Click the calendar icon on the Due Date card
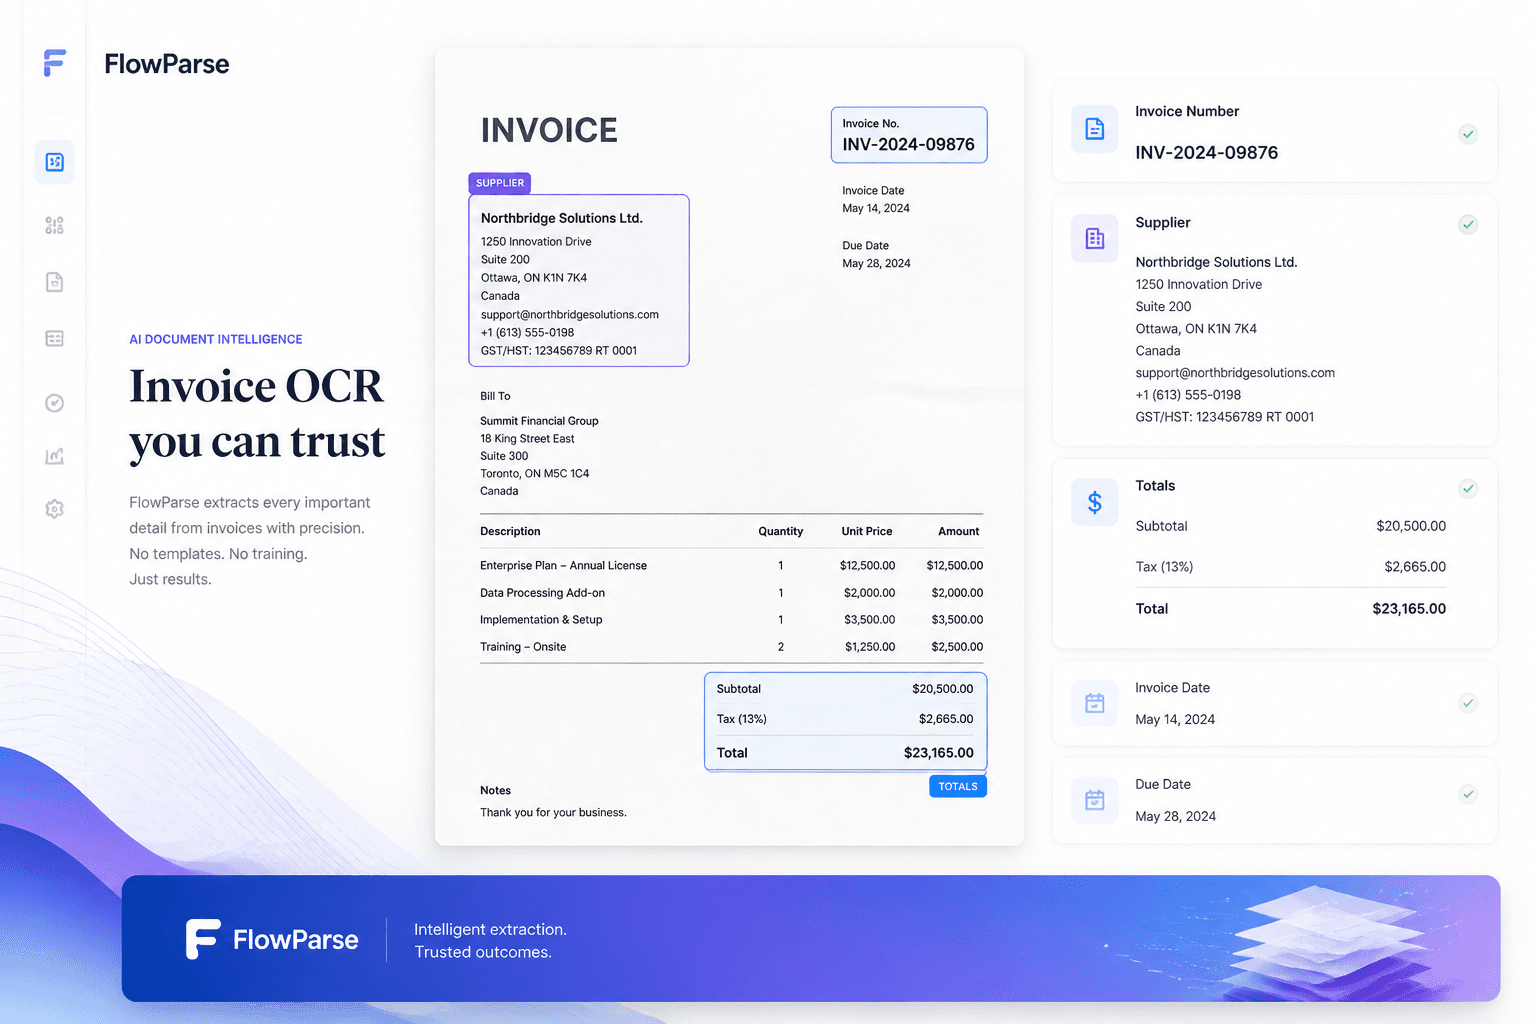This screenshot has width=1536, height=1024. point(1095,800)
